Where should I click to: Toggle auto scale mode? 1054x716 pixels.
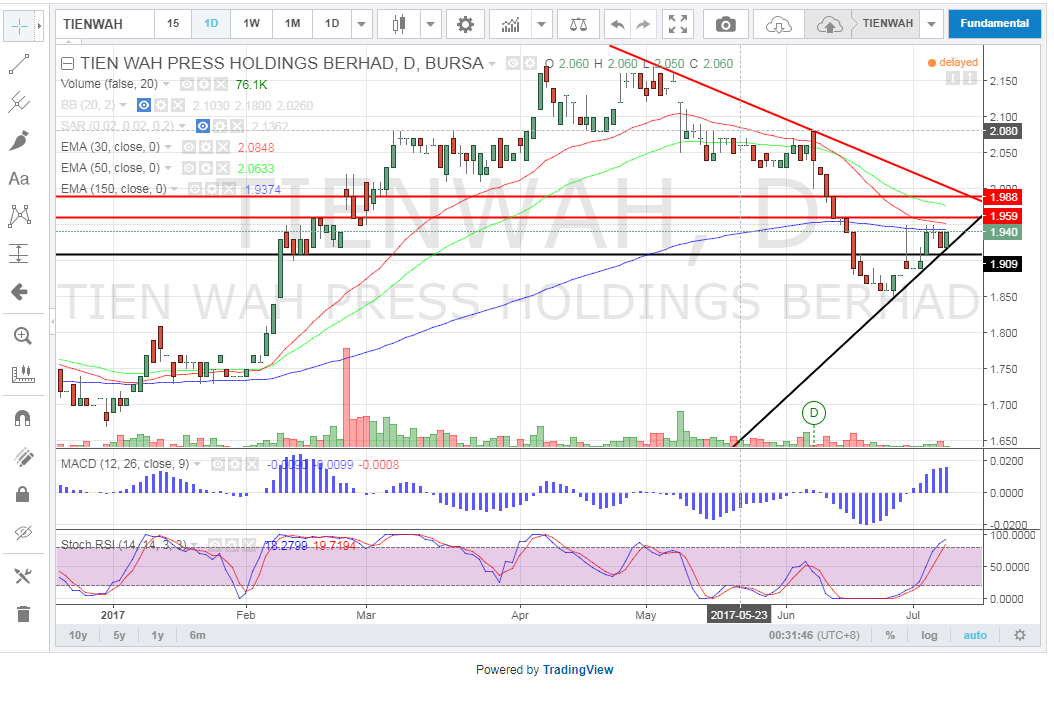(x=975, y=635)
